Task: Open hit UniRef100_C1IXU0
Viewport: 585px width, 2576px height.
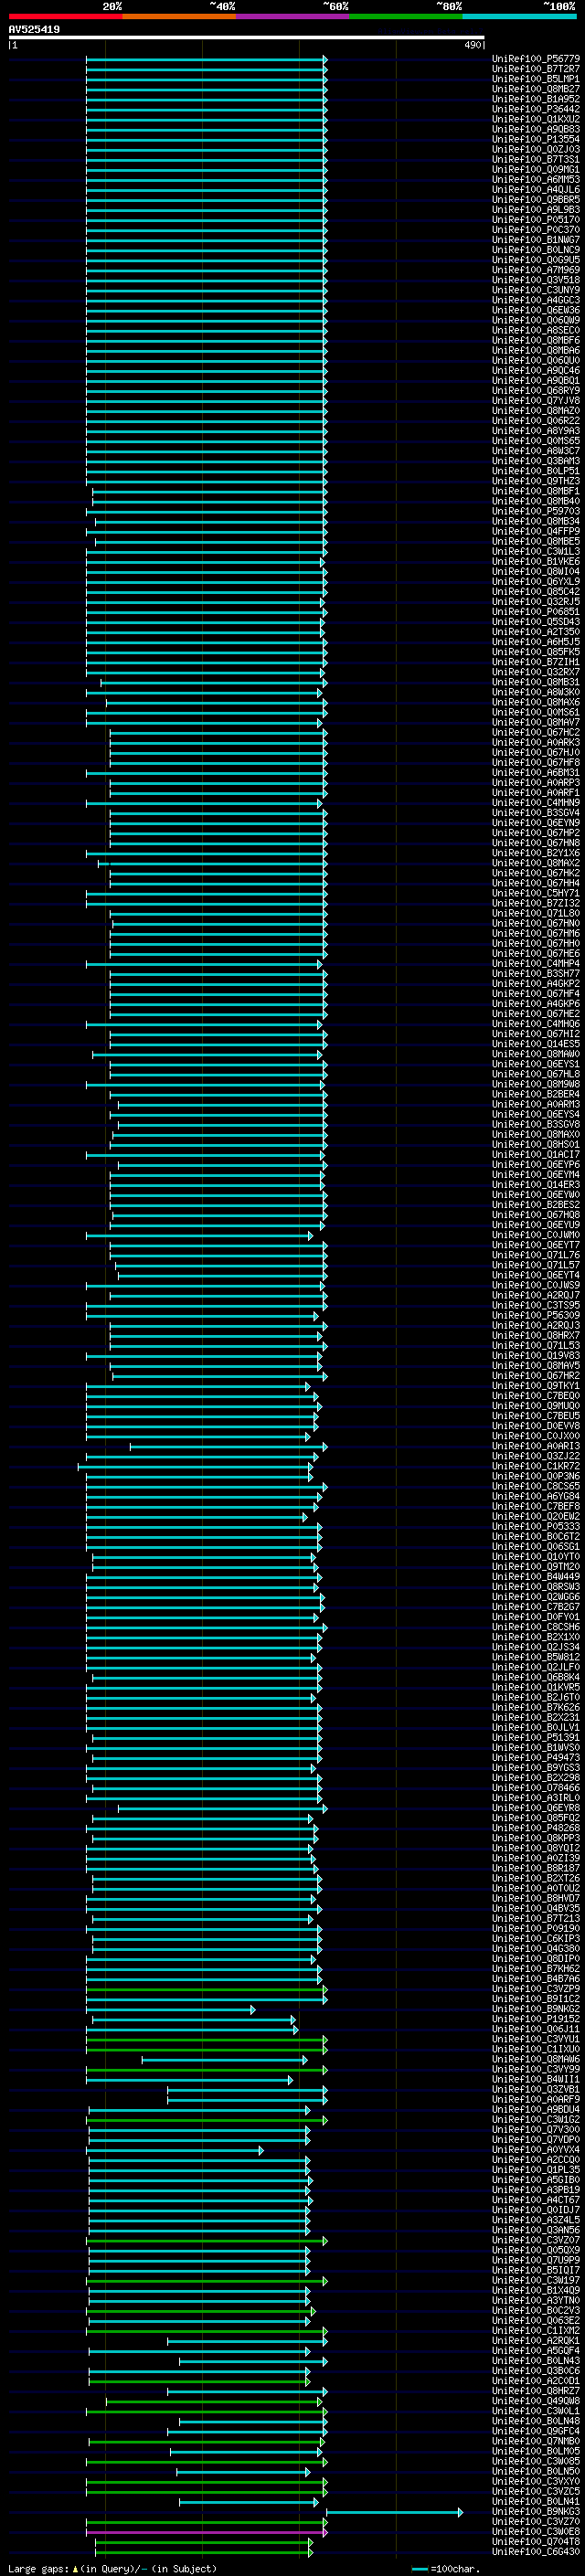Action: coord(536,2049)
